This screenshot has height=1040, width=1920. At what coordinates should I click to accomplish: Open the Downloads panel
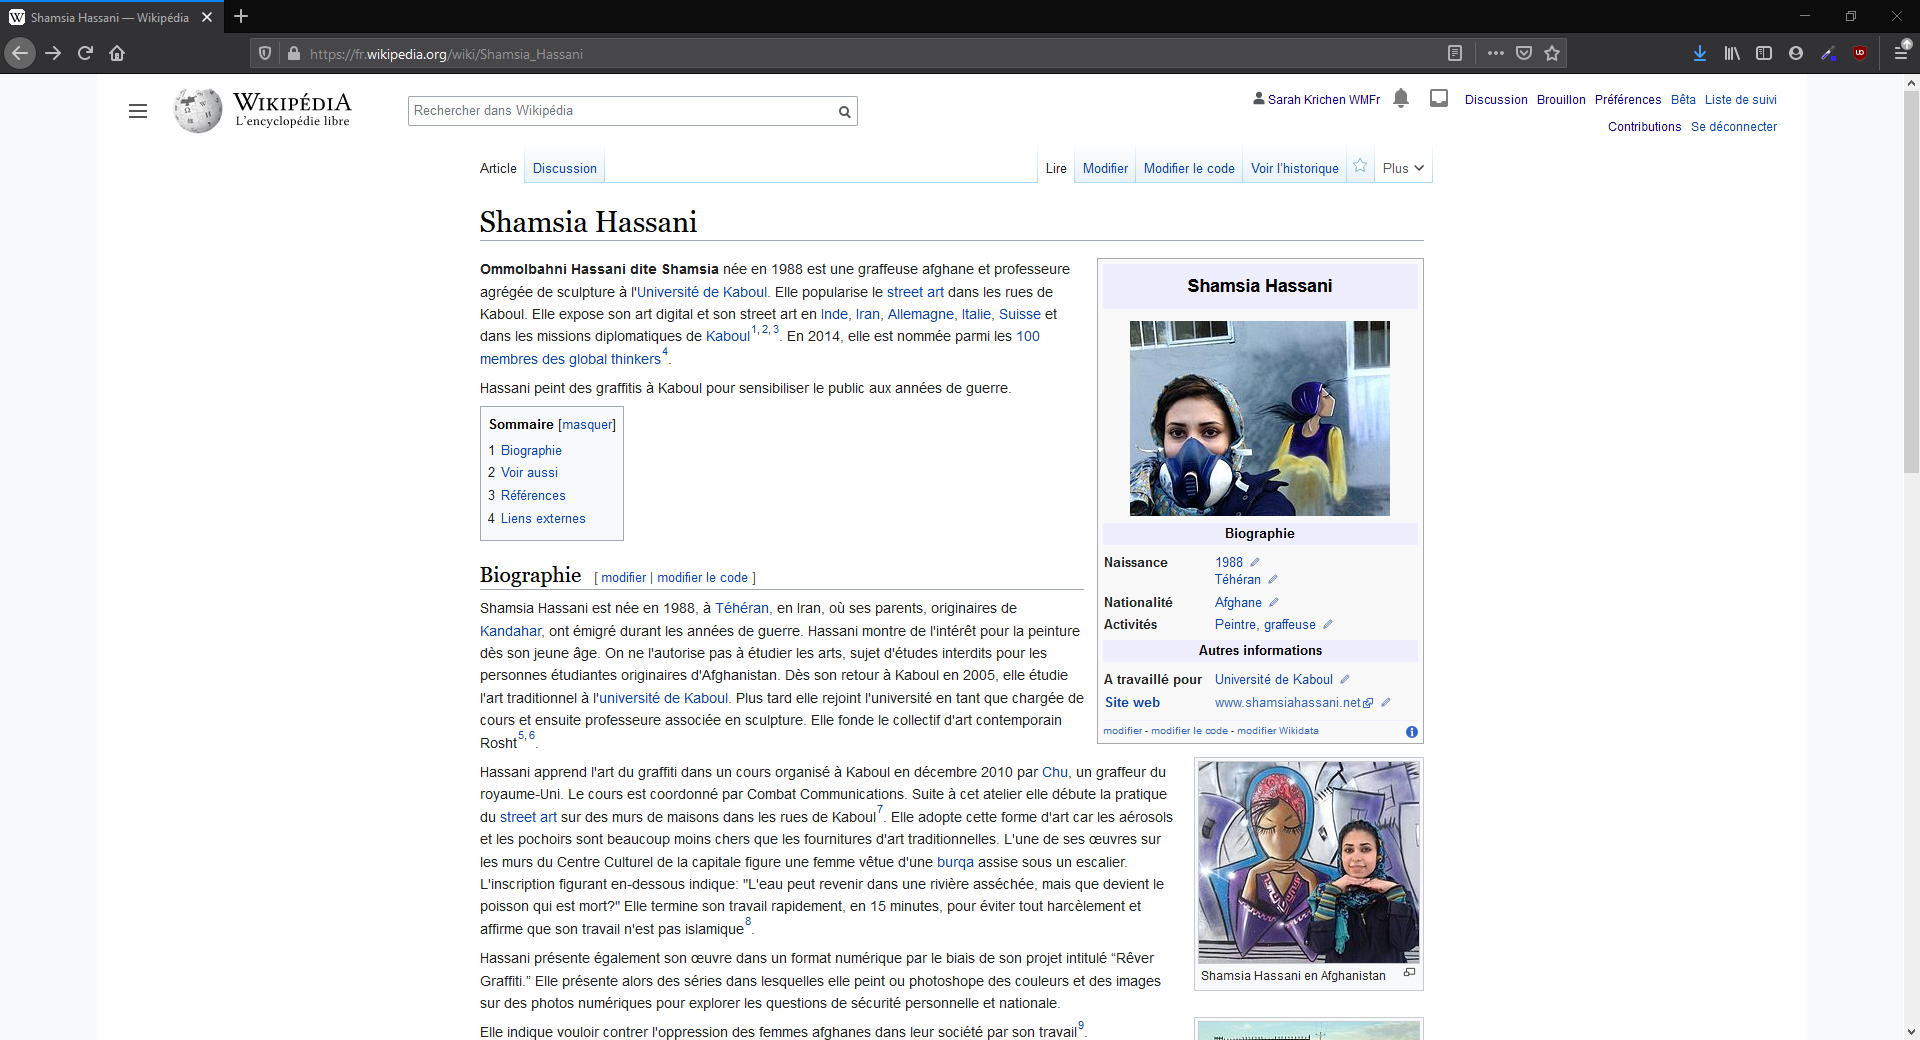1700,53
